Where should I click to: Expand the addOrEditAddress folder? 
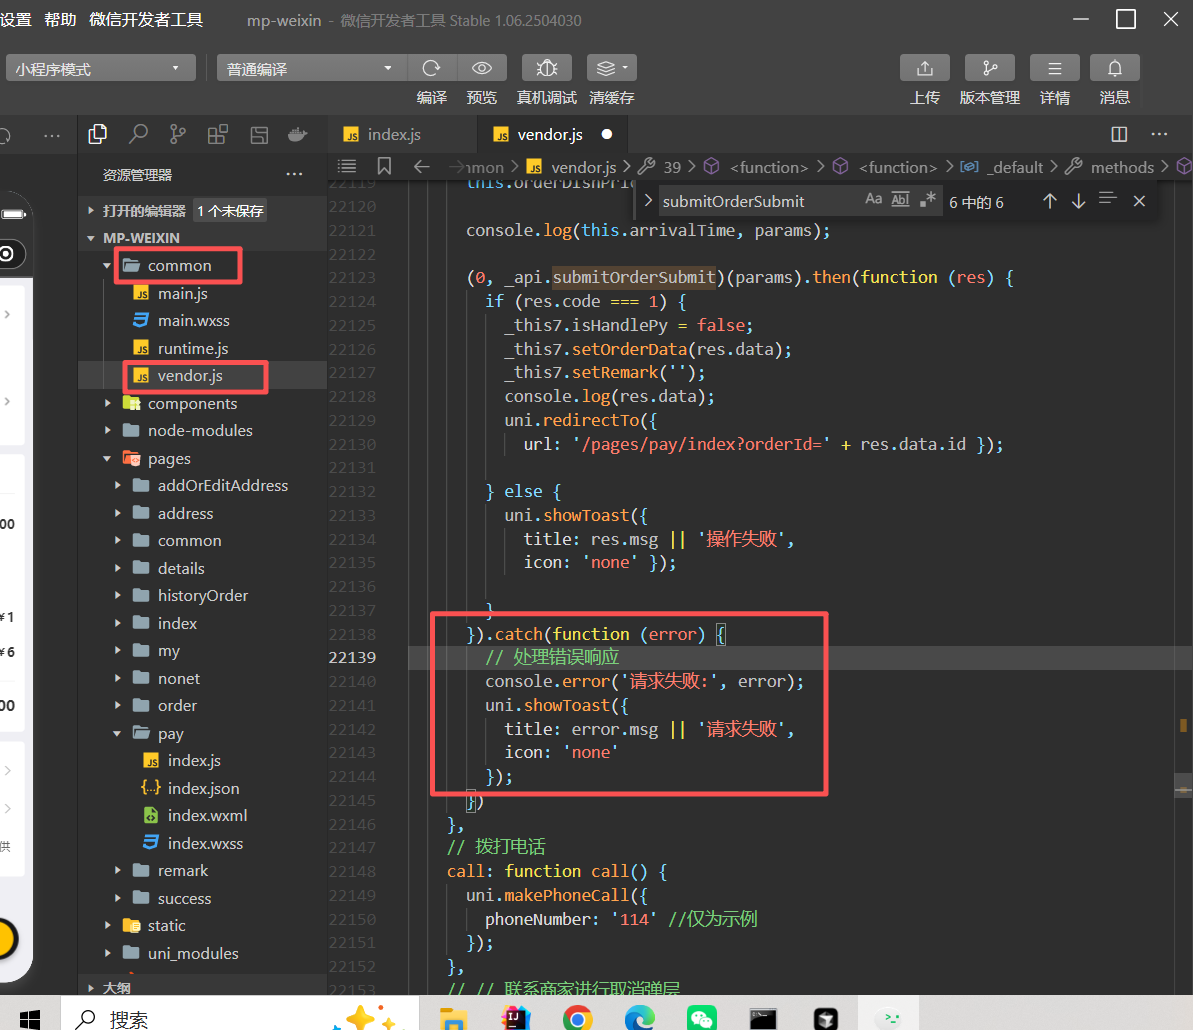pos(117,485)
